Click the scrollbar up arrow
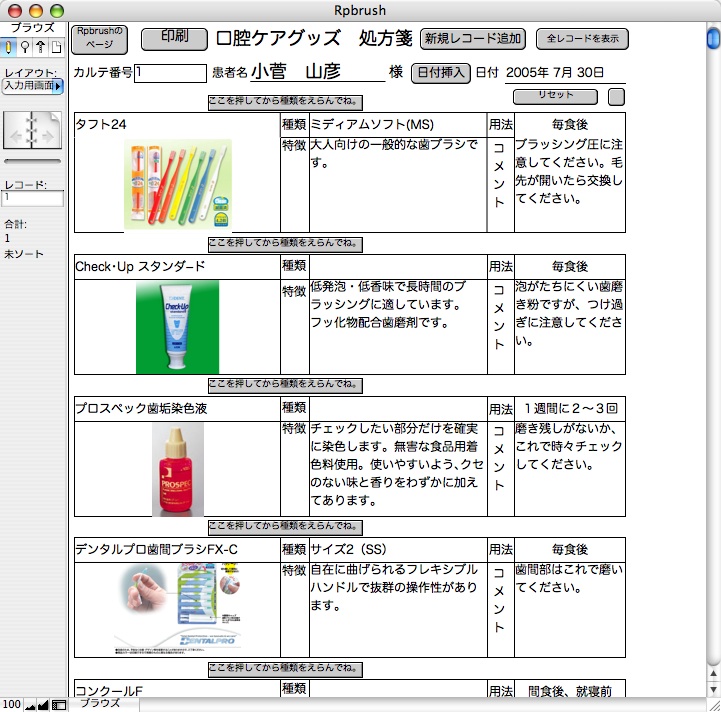Image resolution: width=721 pixels, height=712 pixels. 713,674
